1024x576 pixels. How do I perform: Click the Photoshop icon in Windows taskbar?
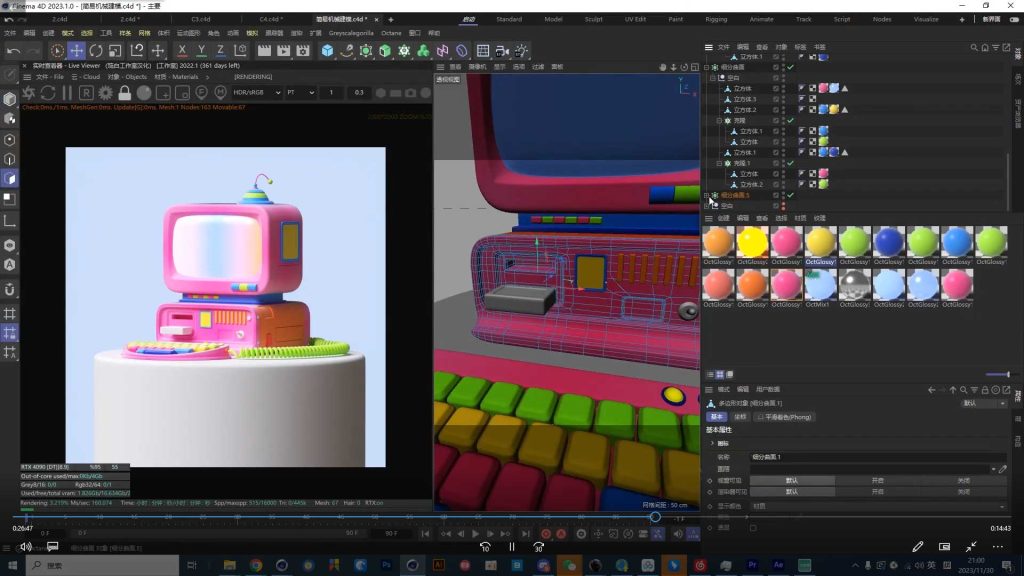point(386,565)
